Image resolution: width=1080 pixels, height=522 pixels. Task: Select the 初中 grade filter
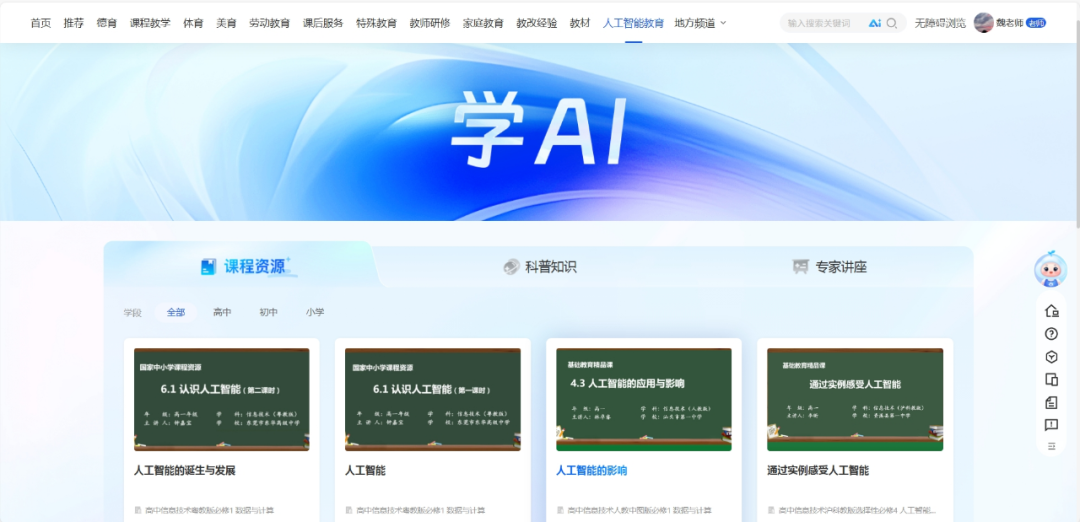(x=269, y=312)
